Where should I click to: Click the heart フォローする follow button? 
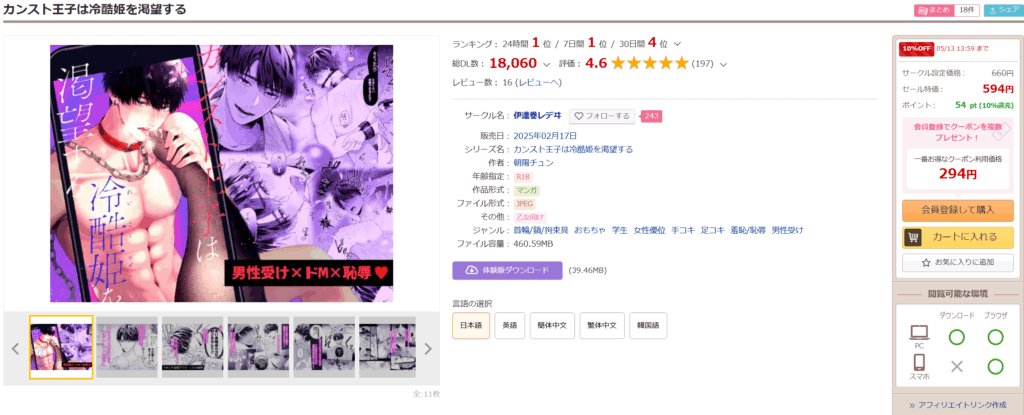tap(601, 116)
